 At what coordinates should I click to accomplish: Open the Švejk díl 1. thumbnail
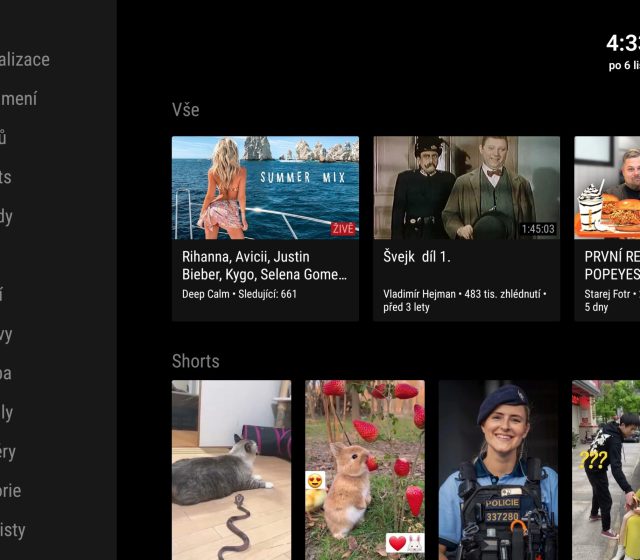(x=466, y=187)
